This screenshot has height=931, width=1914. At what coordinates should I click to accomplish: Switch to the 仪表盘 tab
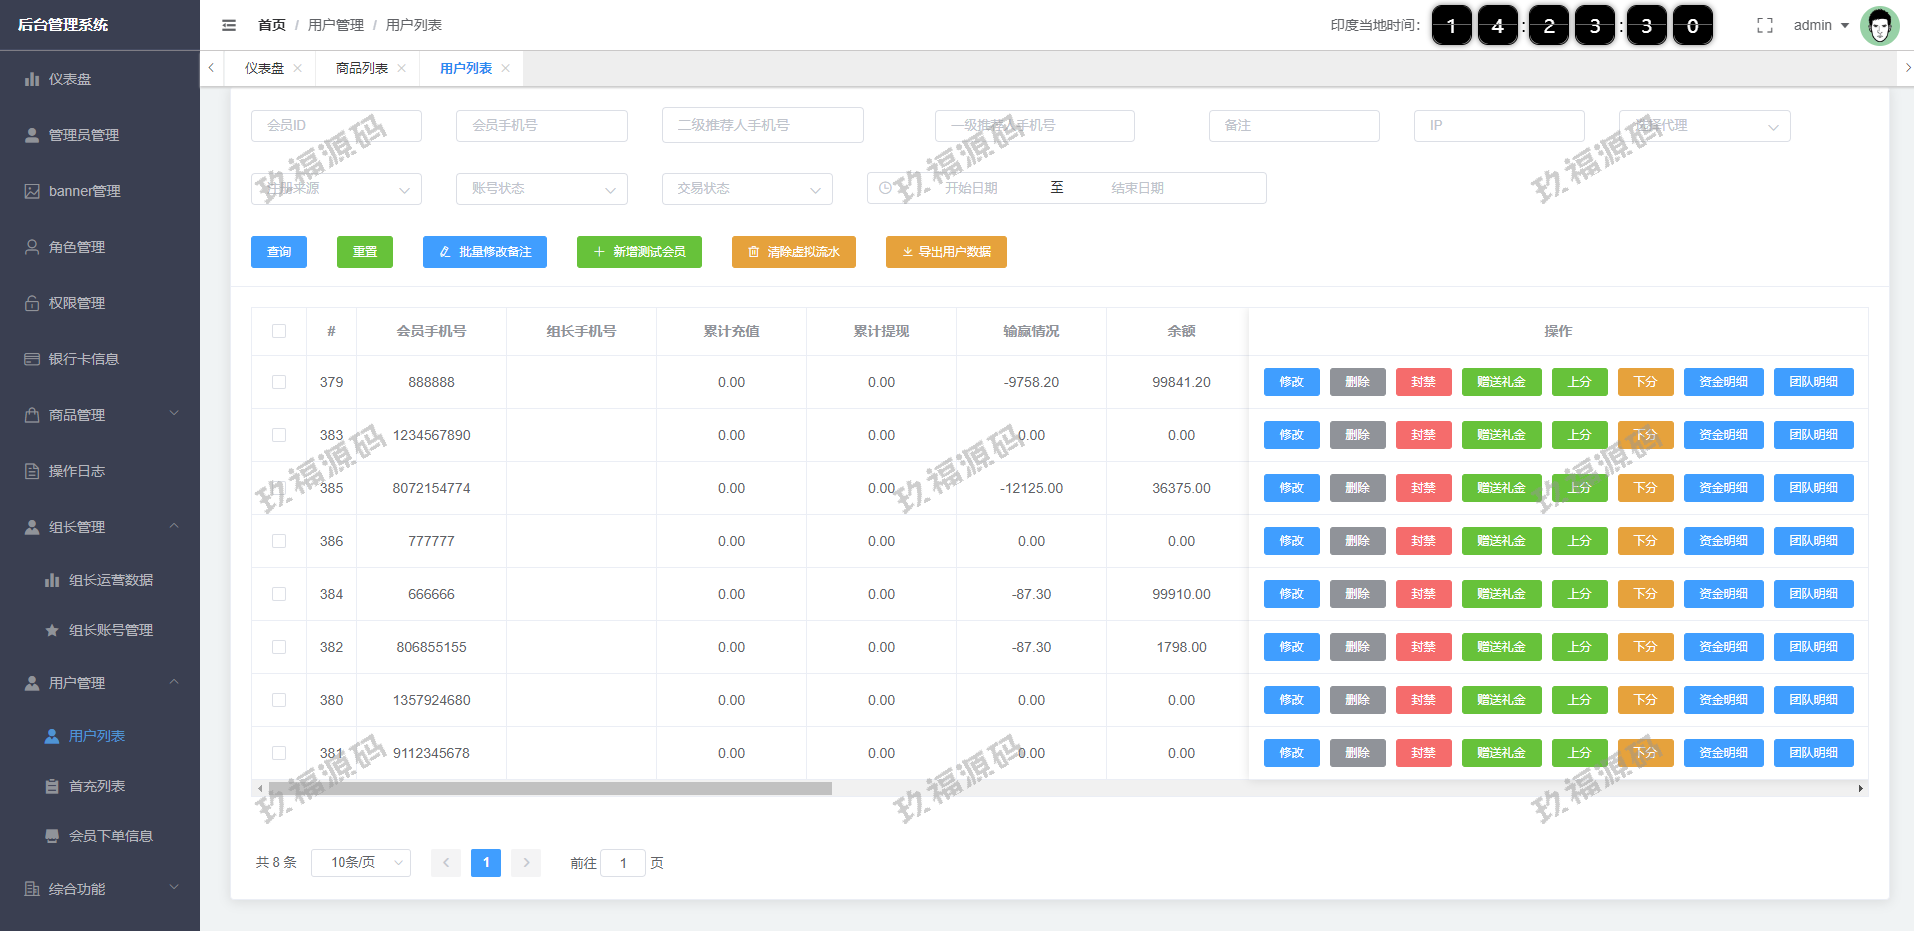coord(264,68)
